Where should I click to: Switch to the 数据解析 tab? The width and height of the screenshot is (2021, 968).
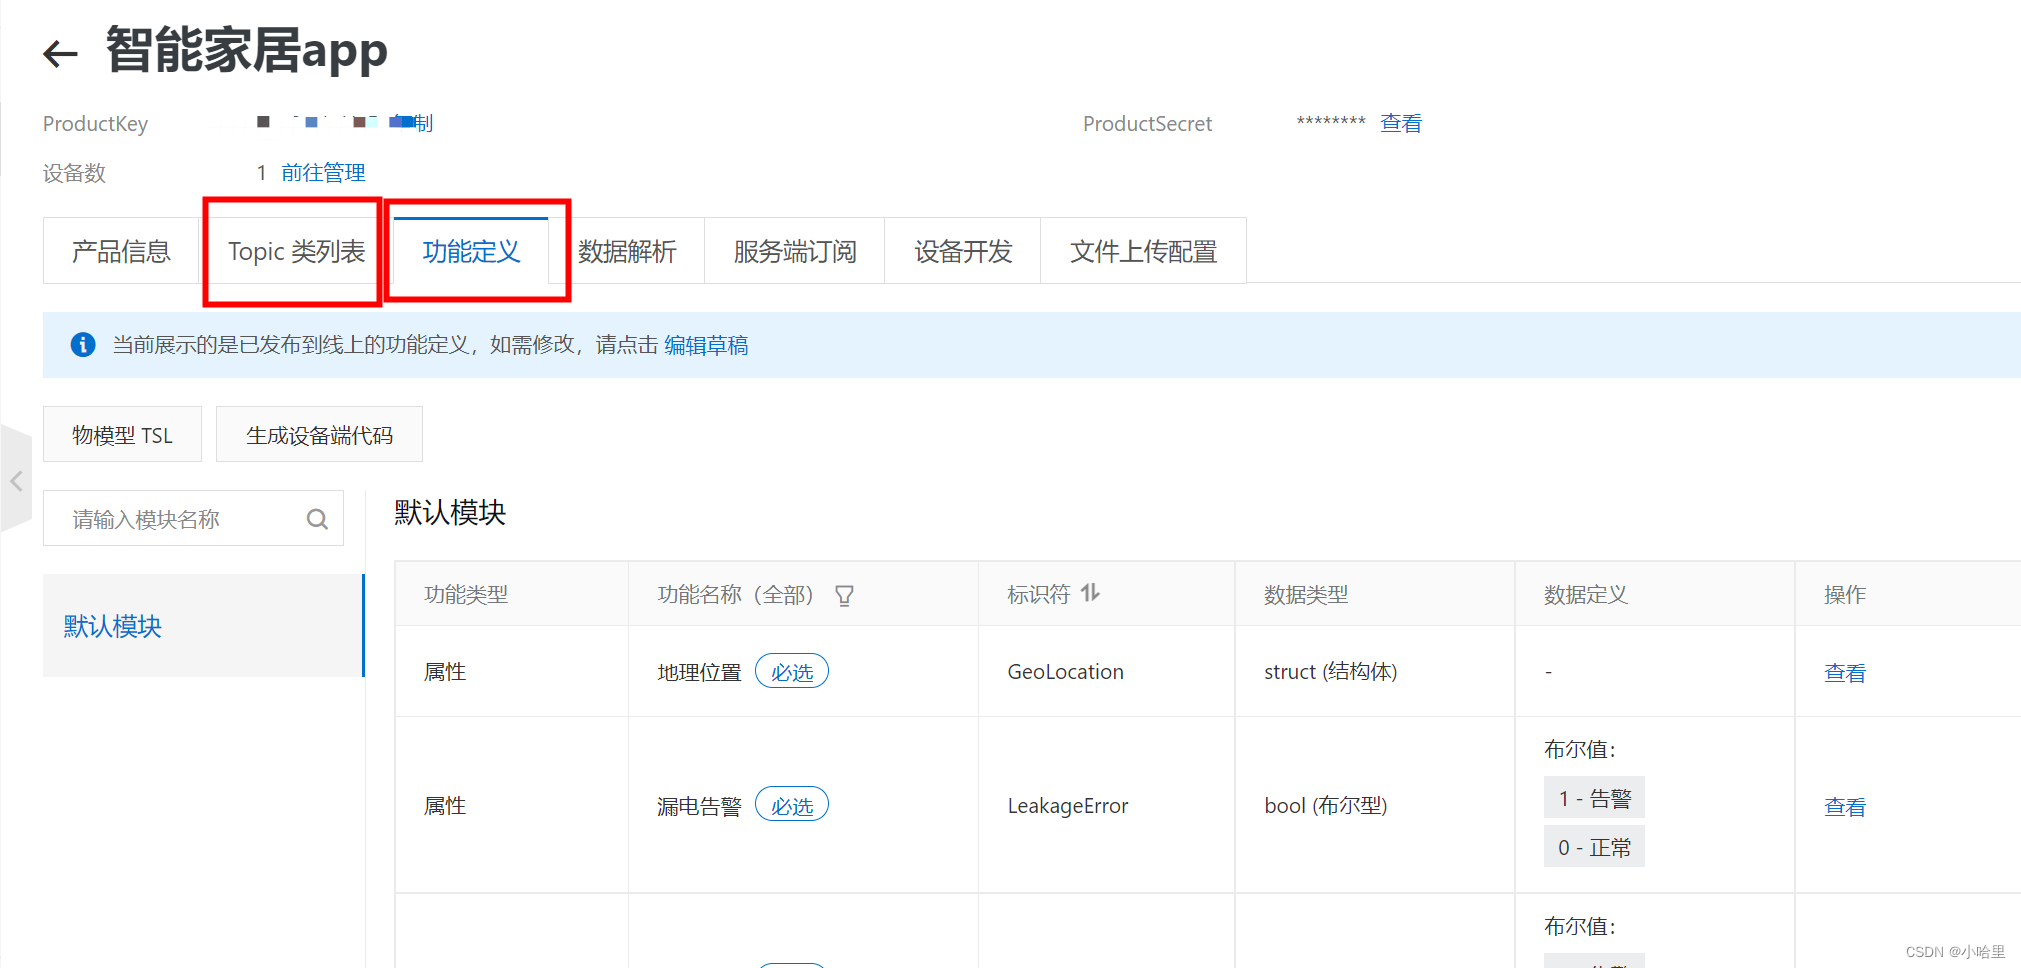click(x=627, y=251)
